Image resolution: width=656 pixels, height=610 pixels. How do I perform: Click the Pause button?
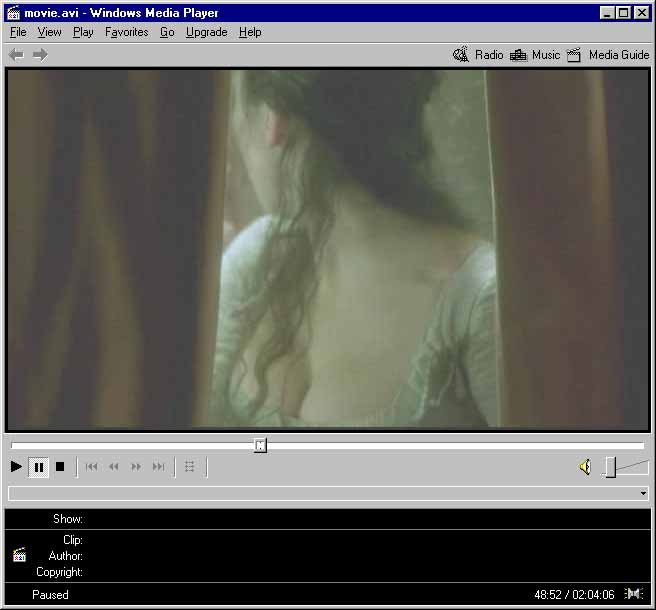coord(38,467)
